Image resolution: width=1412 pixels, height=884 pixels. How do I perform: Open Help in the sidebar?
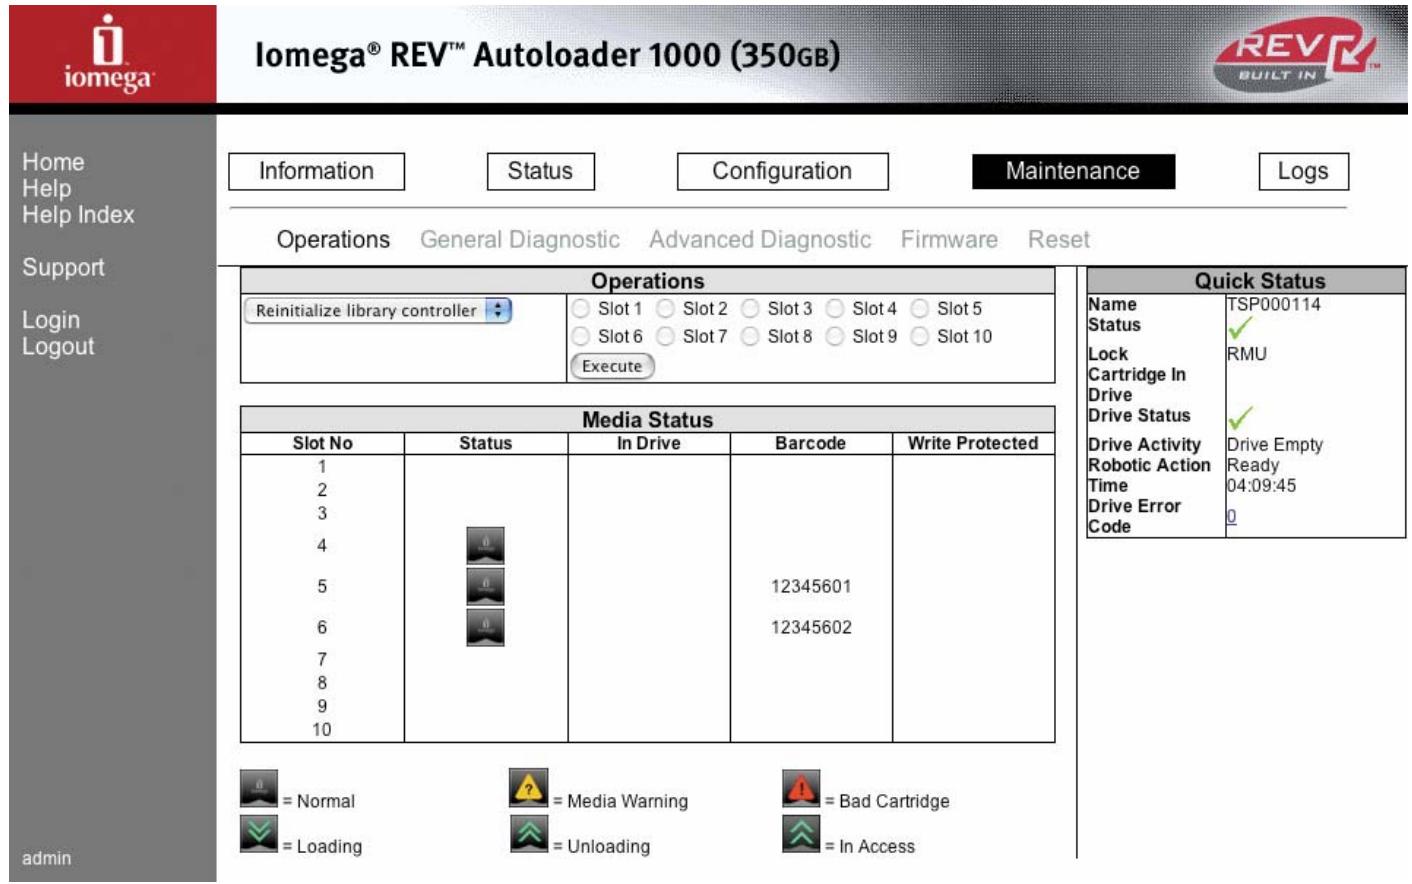coord(46,188)
